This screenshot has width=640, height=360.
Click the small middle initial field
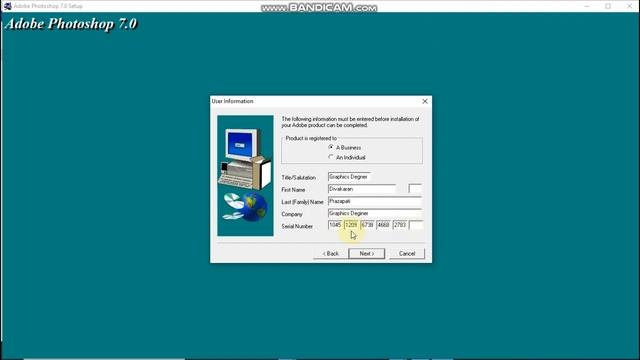click(x=415, y=189)
